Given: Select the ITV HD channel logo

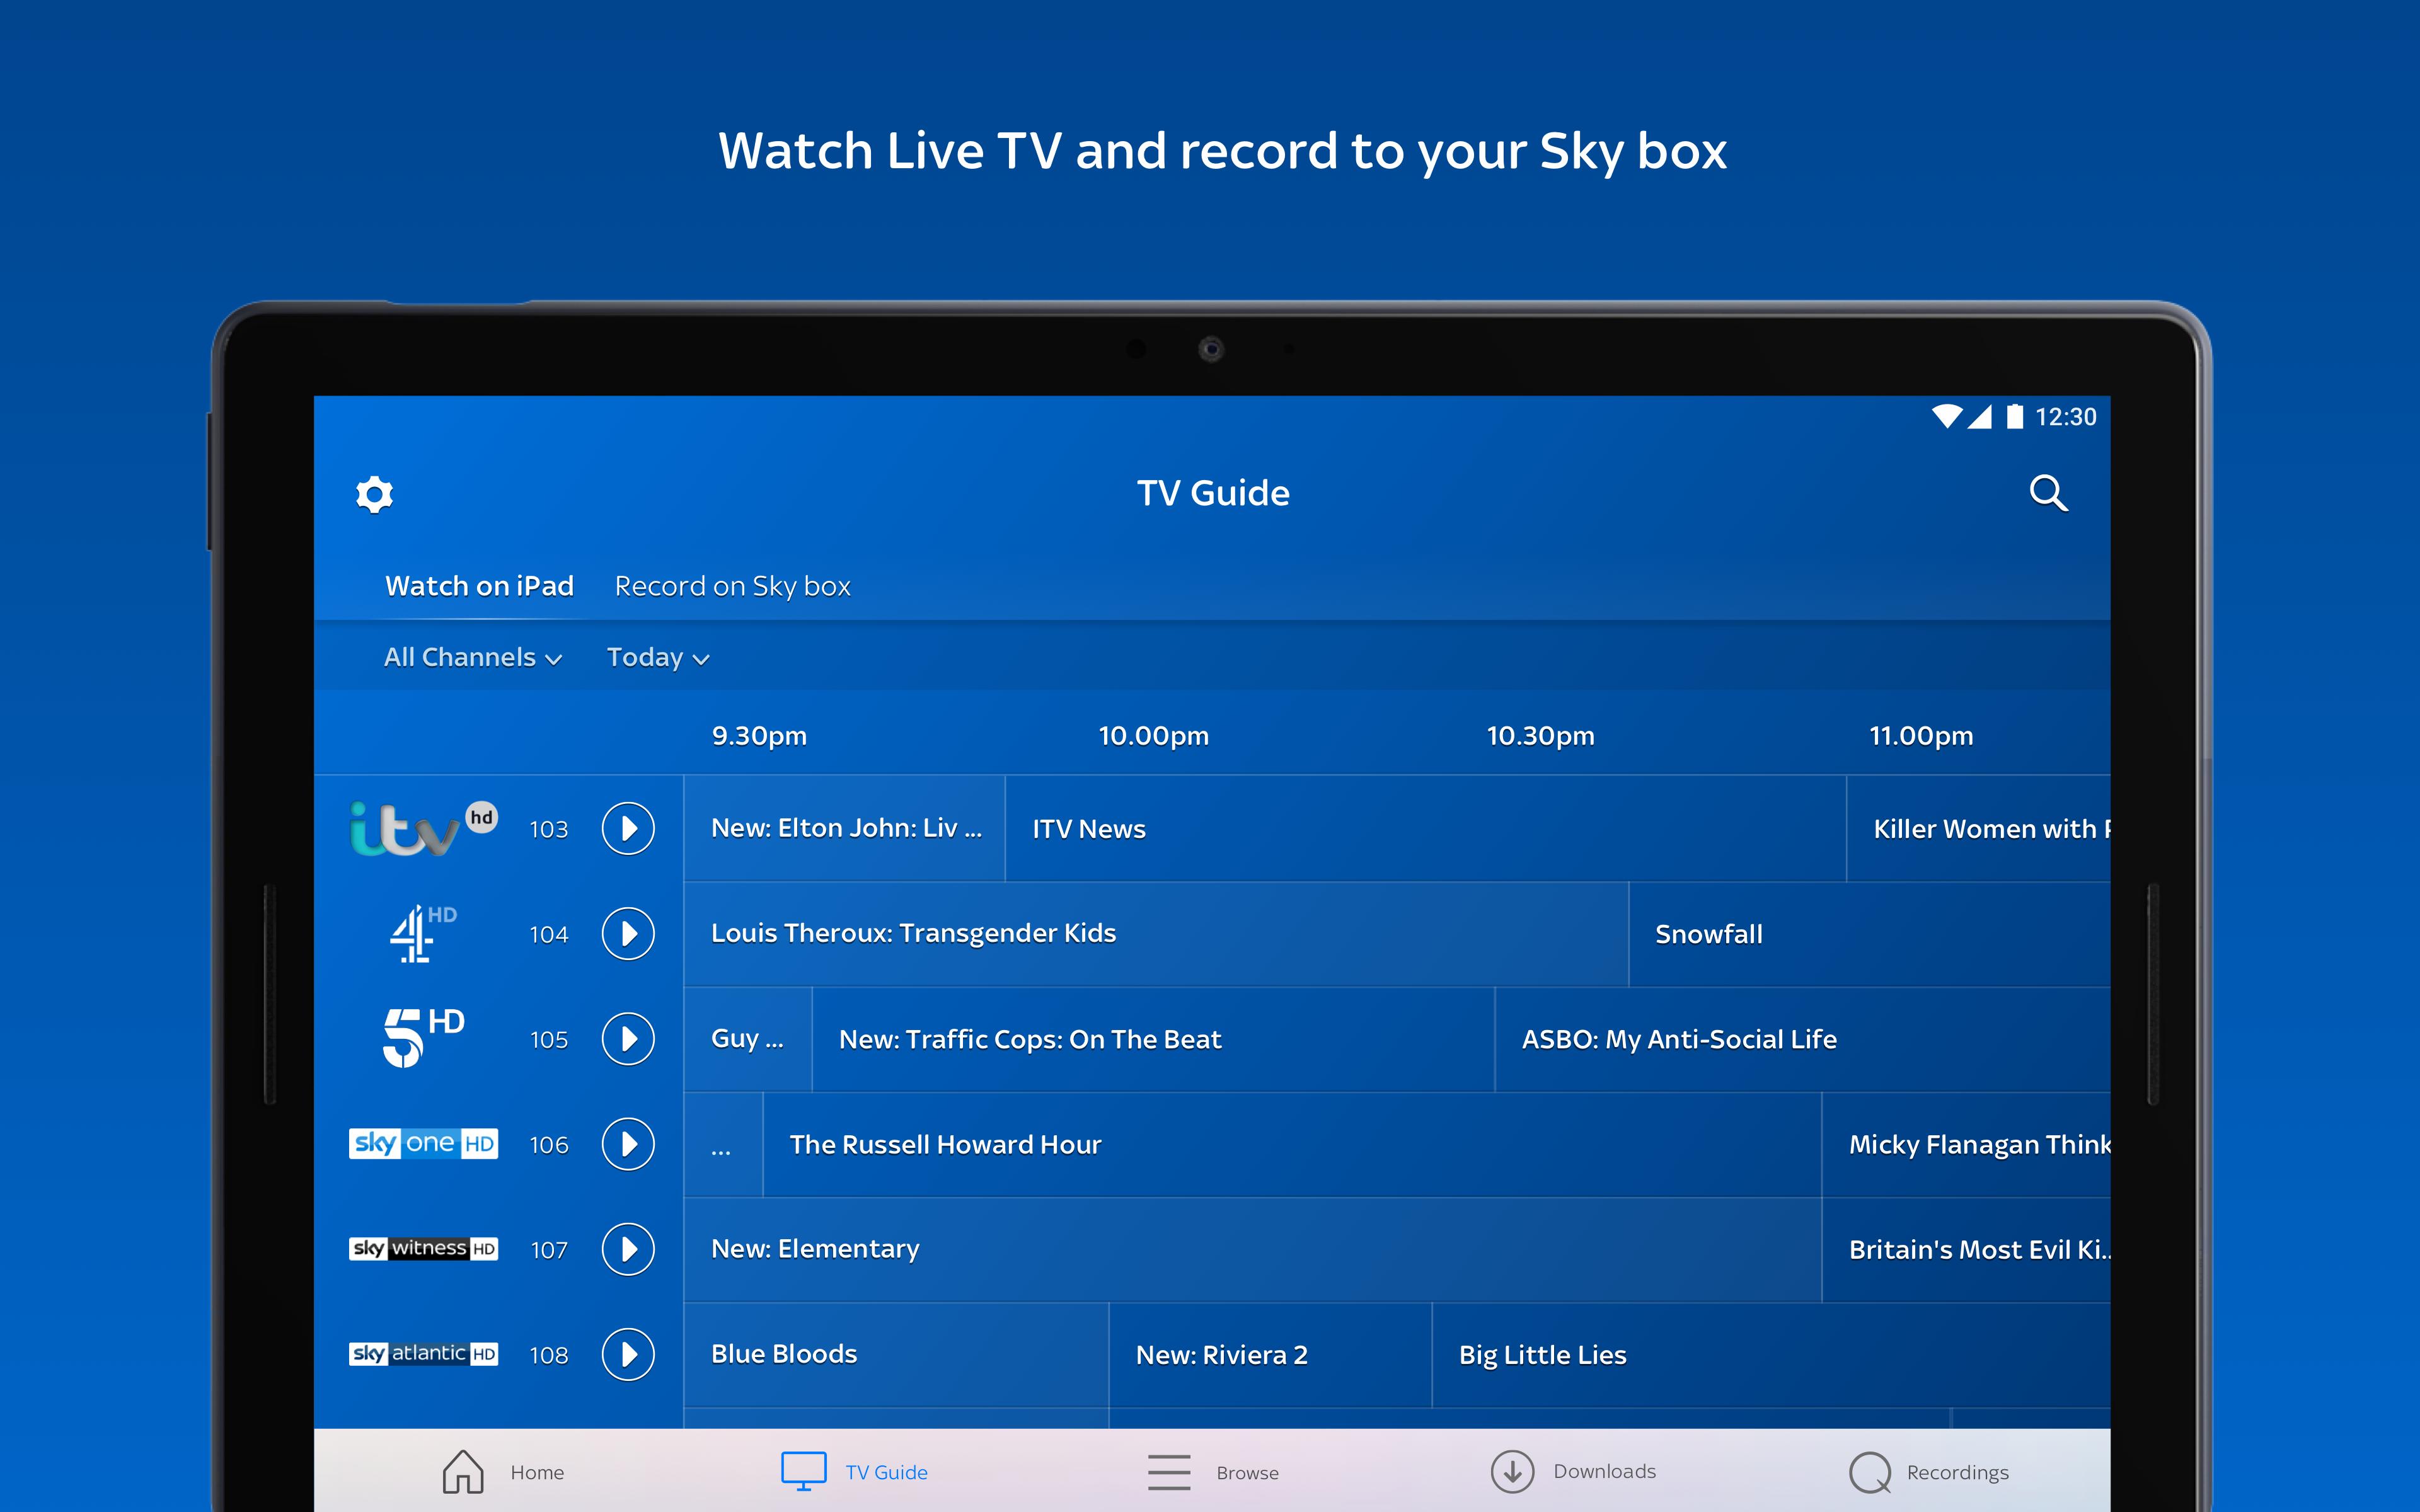Looking at the screenshot, I should point(423,829).
